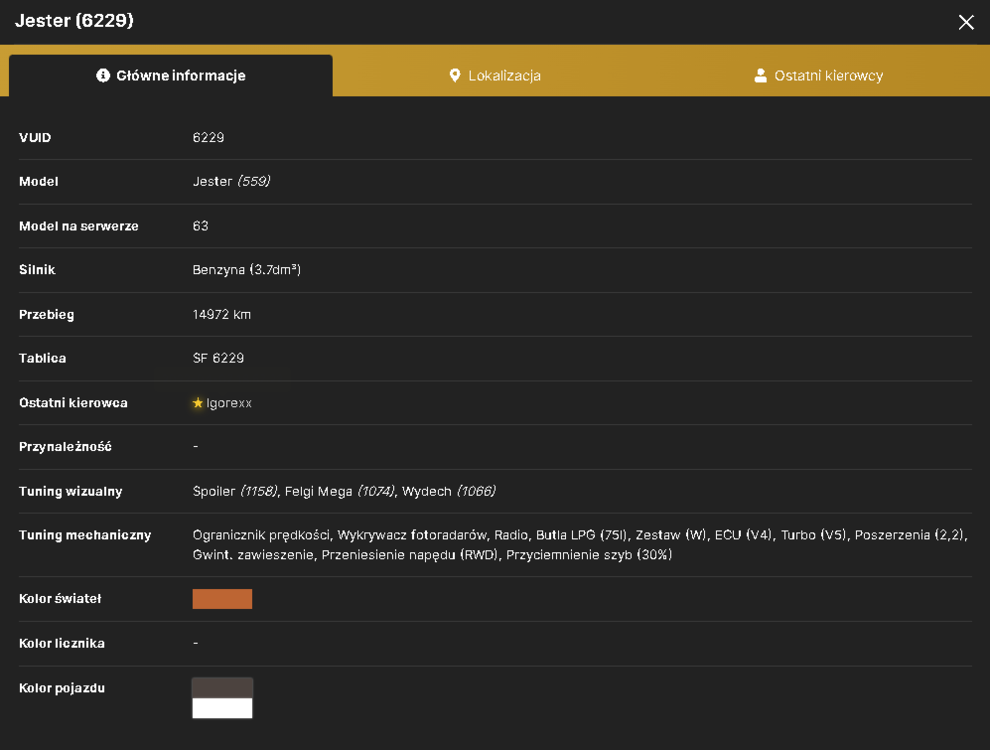990x750 pixels.
Task: Click the Ostatni kierowca row label
Action: pyautogui.click(x=73, y=403)
